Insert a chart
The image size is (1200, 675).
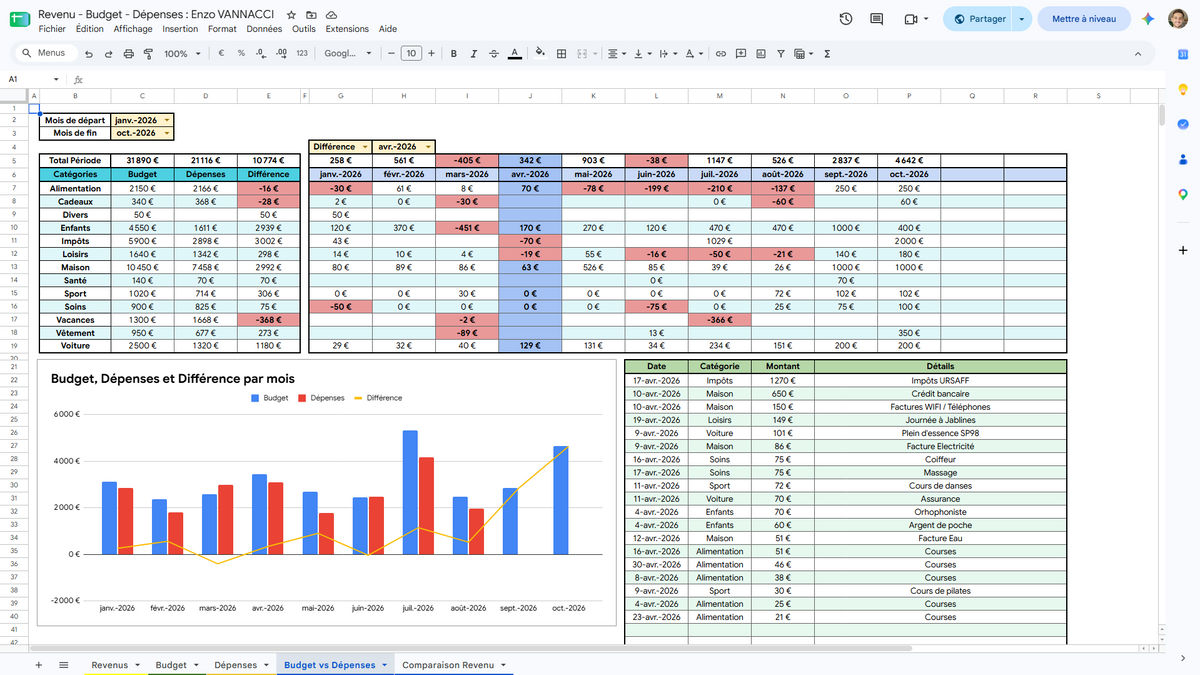760,54
